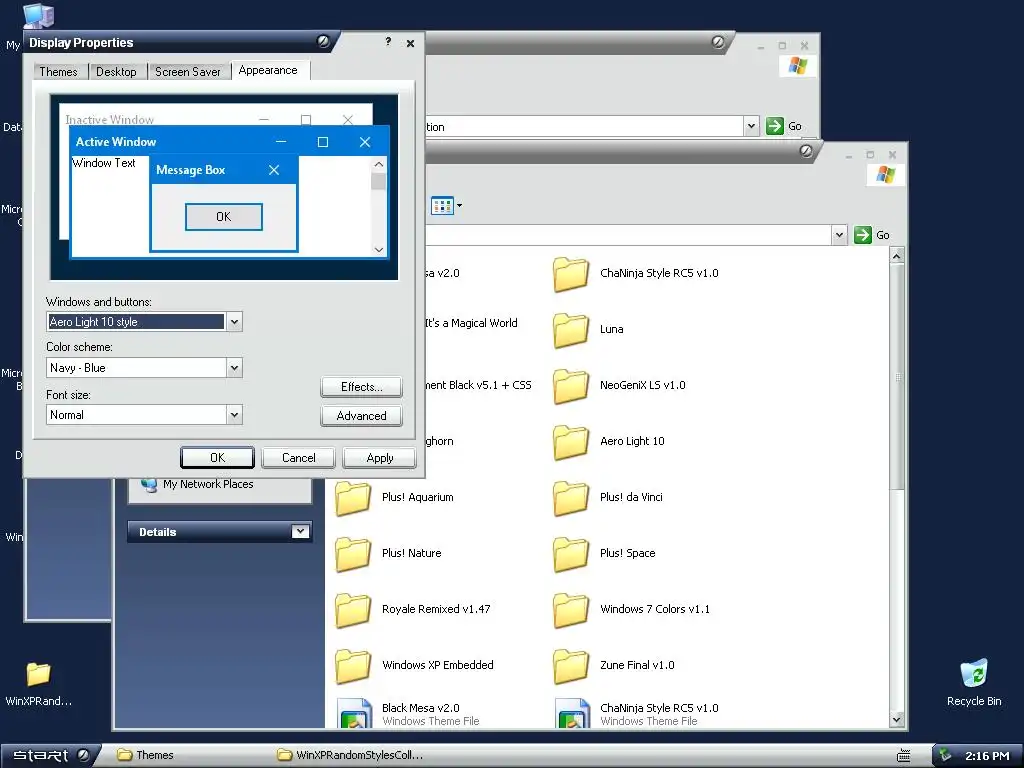Expand the address bar dropdown in the back explorer window
This screenshot has height=768, width=1024.
click(x=751, y=126)
